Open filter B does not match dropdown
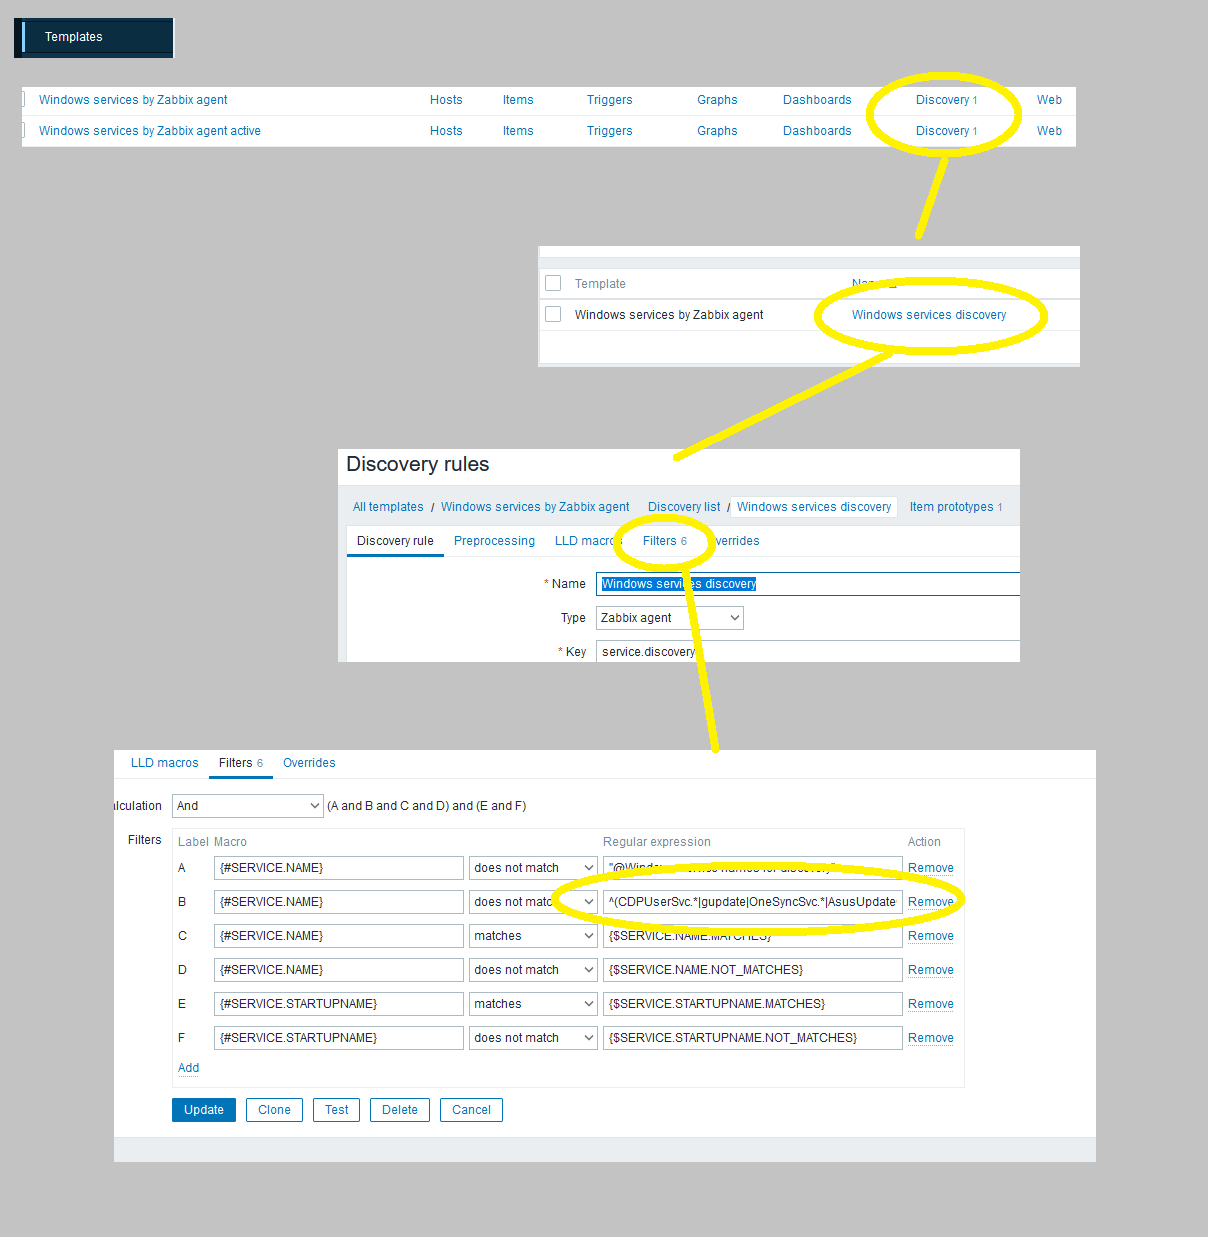 pyautogui.click(x=532, y=901)
